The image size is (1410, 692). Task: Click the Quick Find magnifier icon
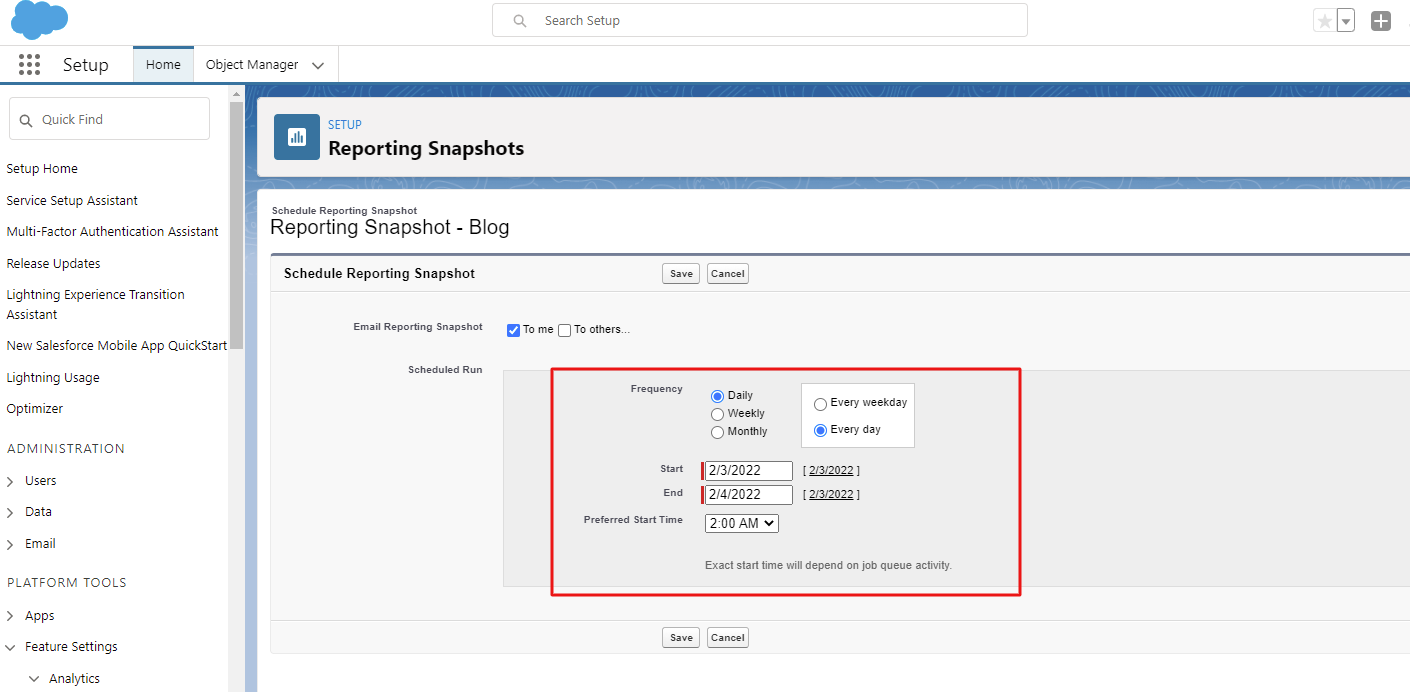26,120
